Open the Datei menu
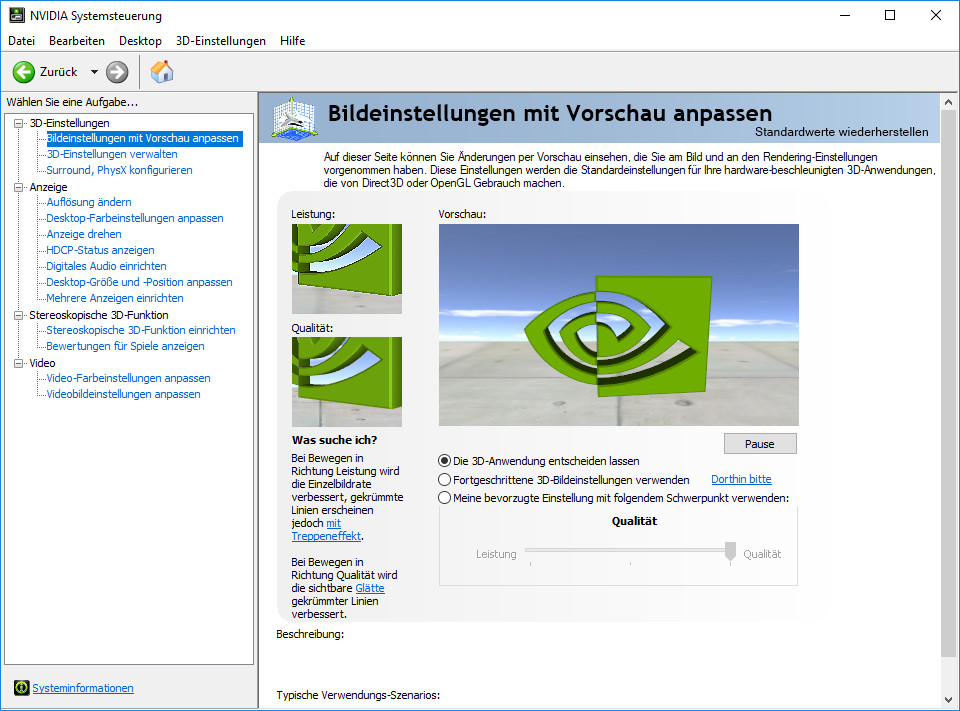 point(21,41)
